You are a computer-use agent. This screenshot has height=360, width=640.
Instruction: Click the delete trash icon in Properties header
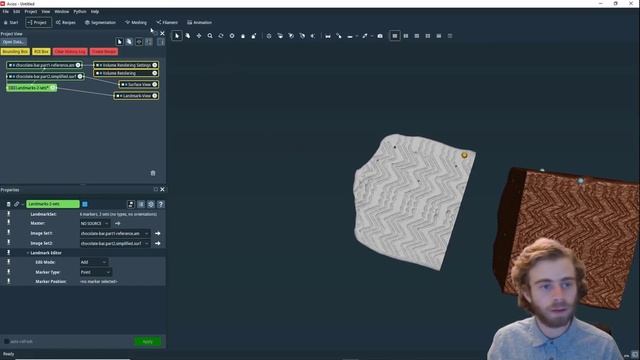pyautogui.click(x=8, y=204)
